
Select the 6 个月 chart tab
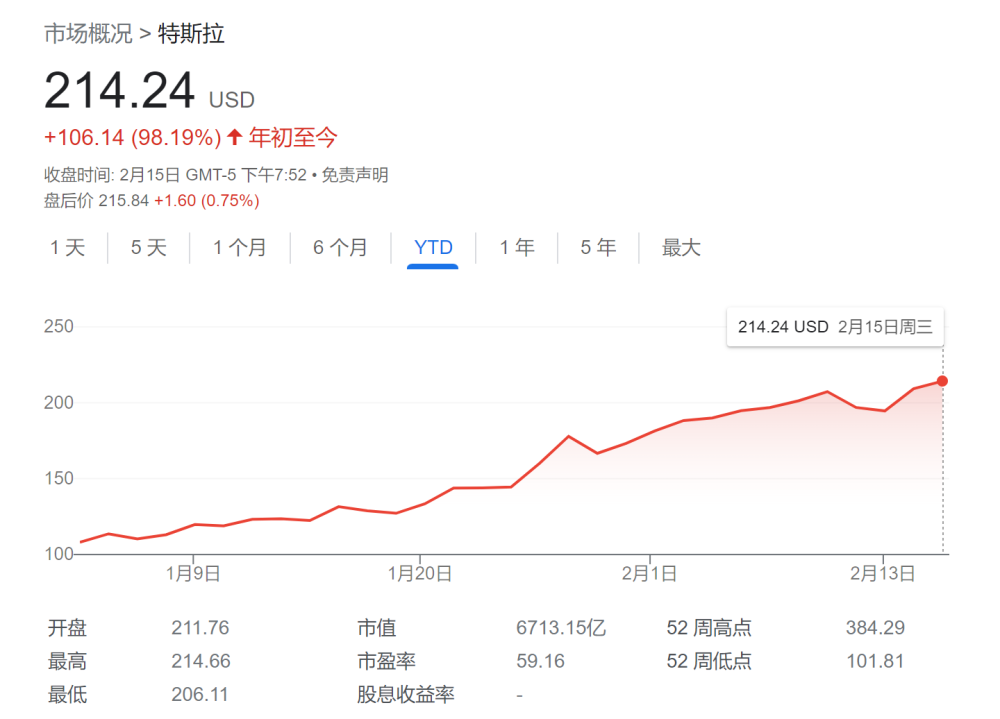(x=340, y=248)
